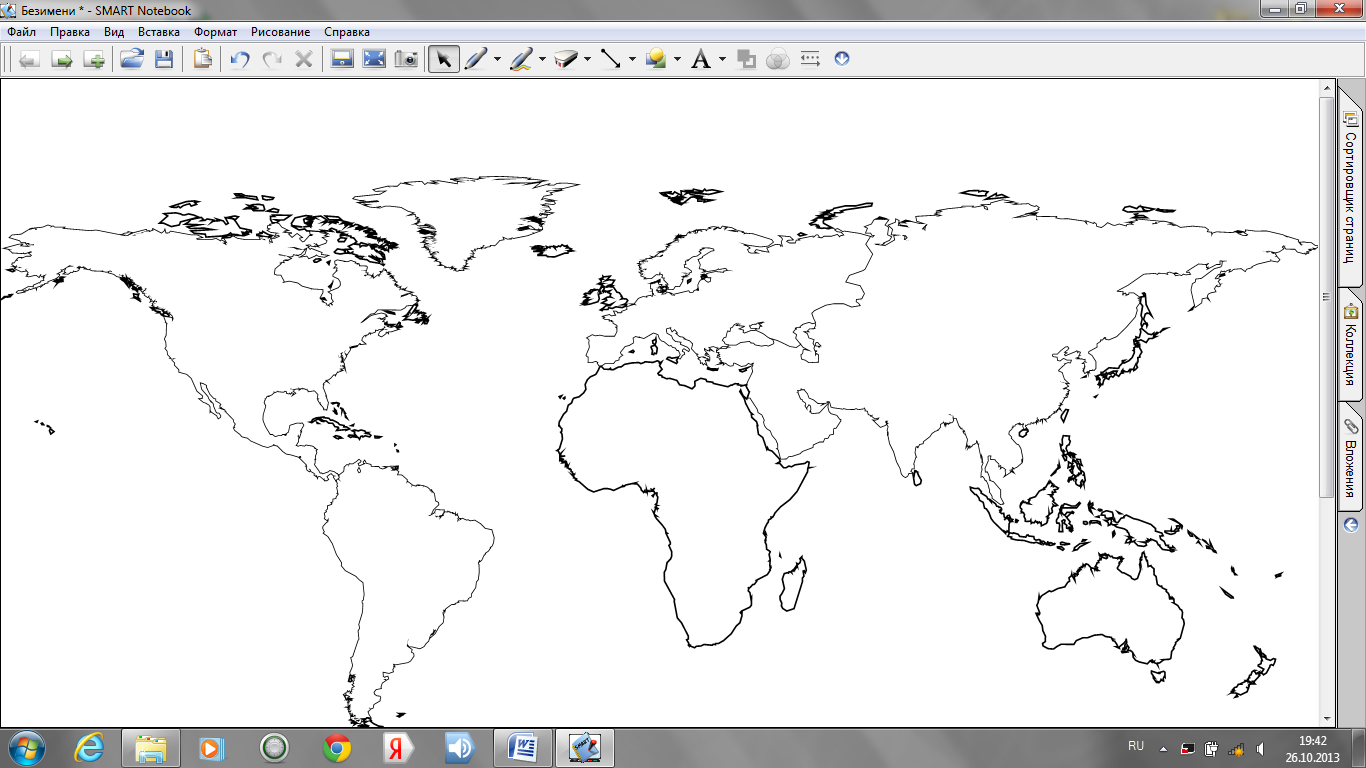Screen dimensions: 1366x768
Task: Open the Вставка menu
Action: click(x=159, y=32)
